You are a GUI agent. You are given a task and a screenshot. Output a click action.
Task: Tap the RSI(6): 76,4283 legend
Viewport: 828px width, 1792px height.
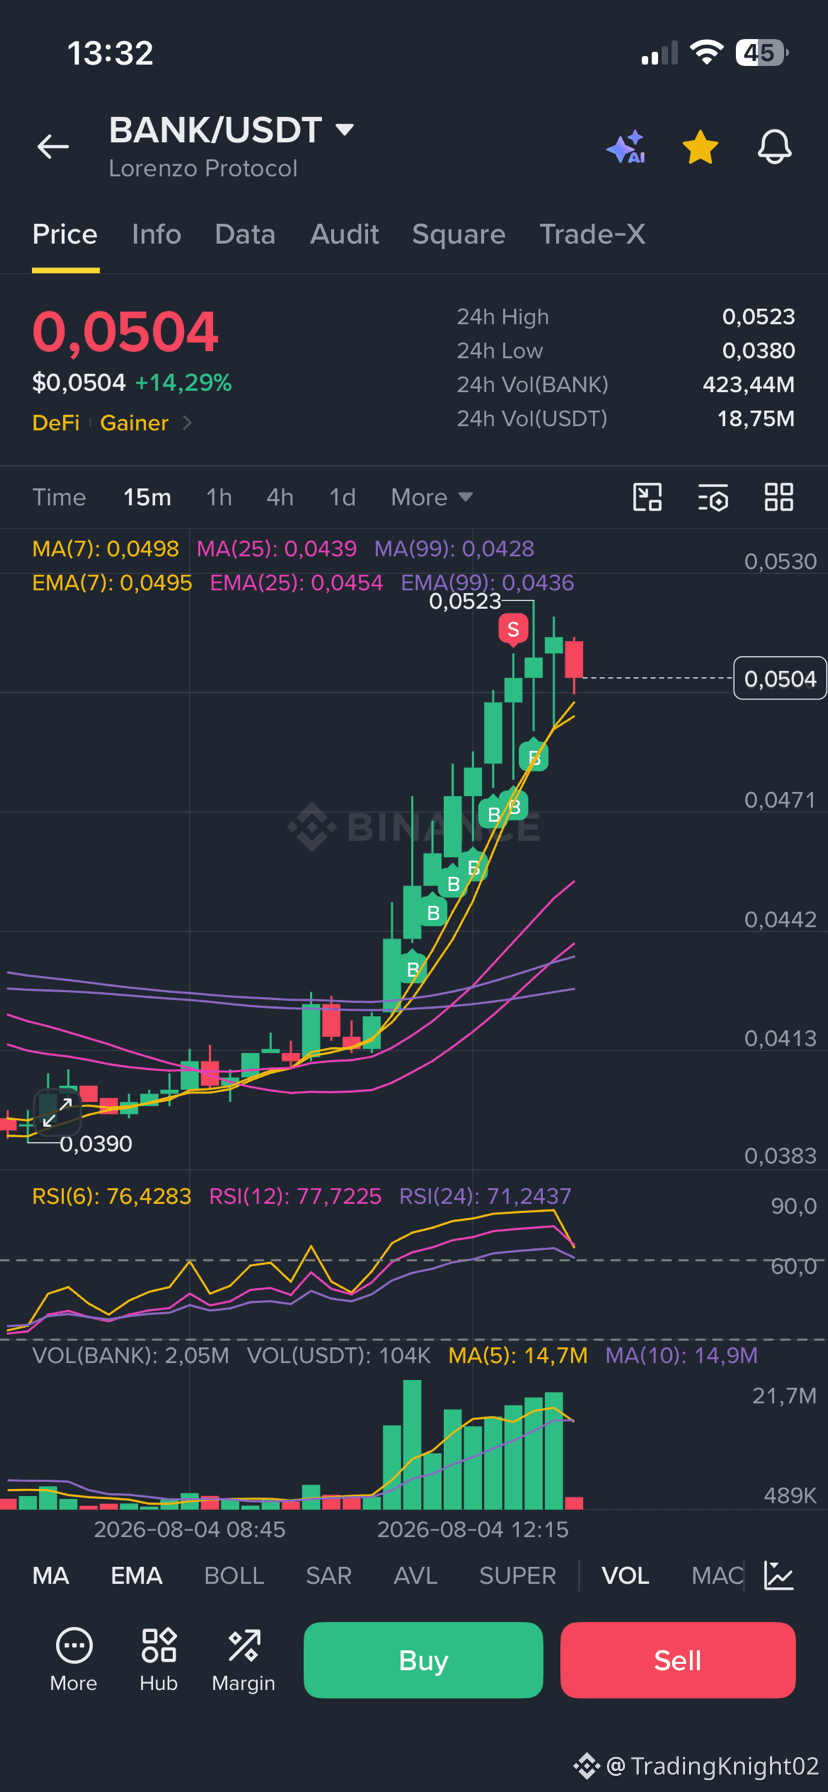(111, 1197)
